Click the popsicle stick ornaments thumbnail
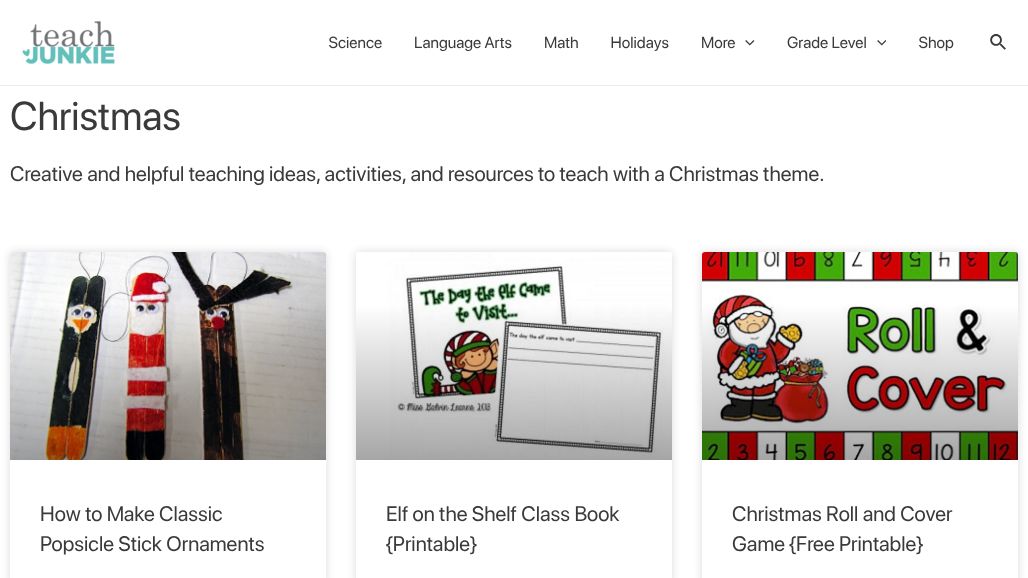 point(168,356)
